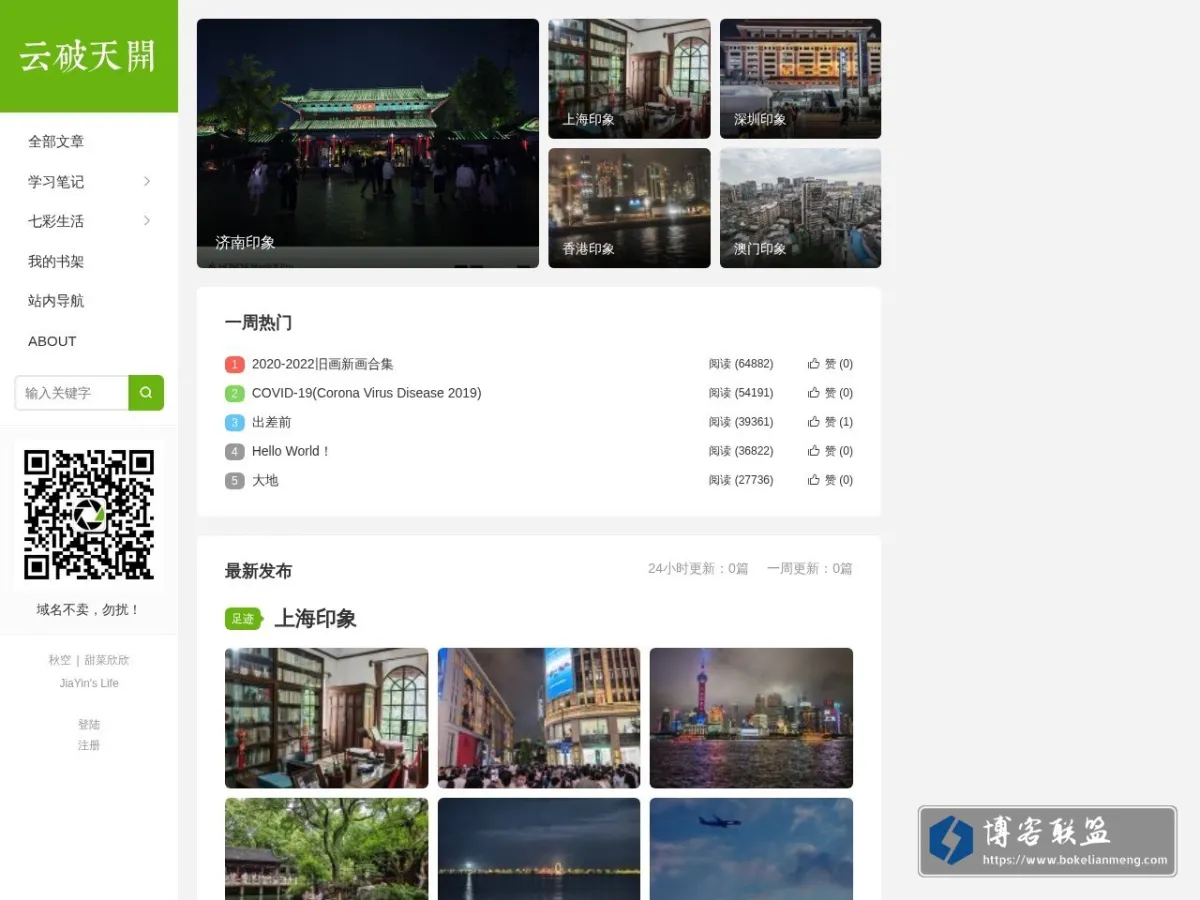
Task: Click the 云破天開 site logo
Action: 89,56
